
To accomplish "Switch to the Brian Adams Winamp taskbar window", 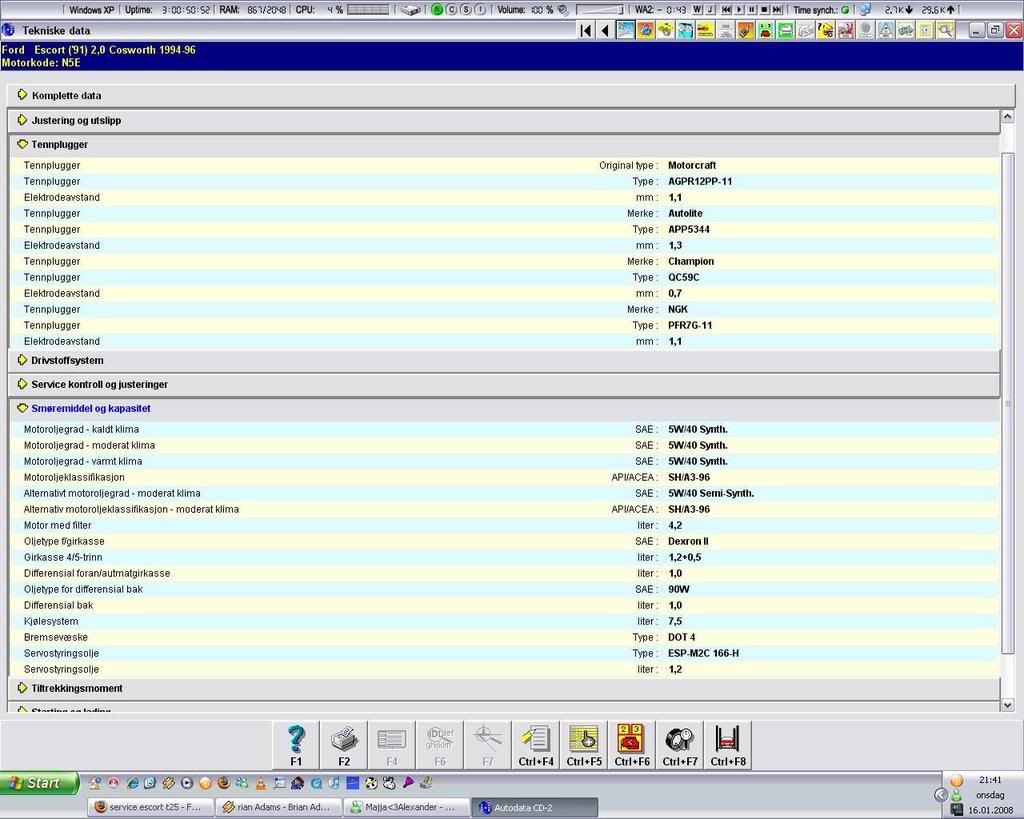I will tap(278, 807).
